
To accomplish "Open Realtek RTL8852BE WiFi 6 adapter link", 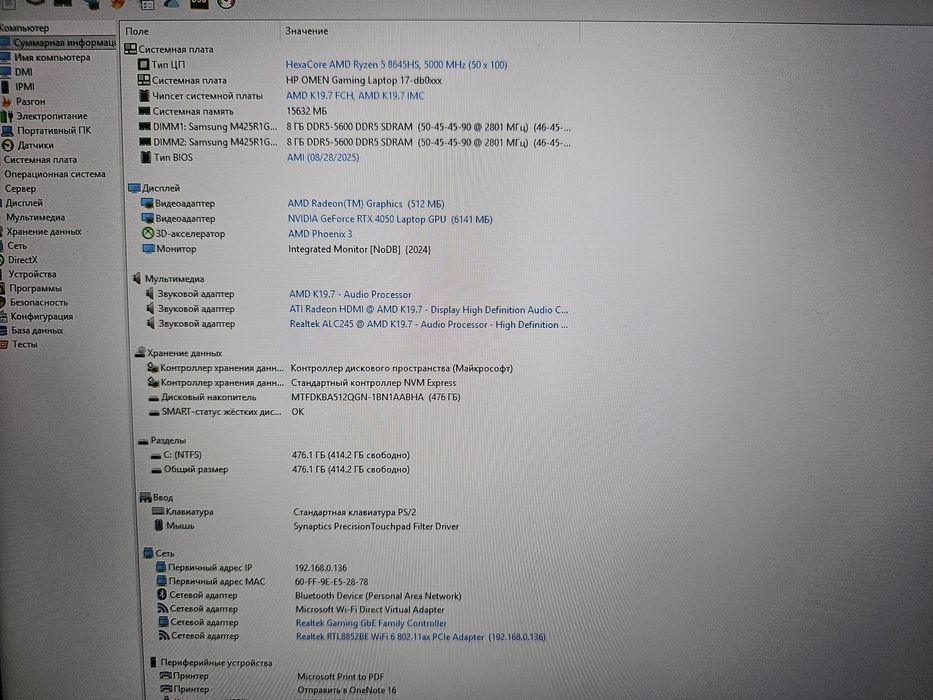I will click(421, 637).
